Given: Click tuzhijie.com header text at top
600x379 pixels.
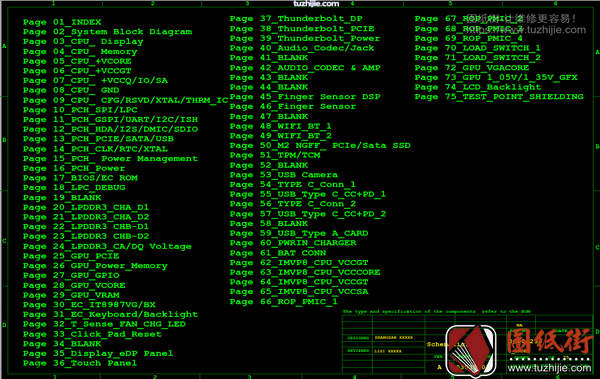Looking at the screenshot, I should [316, 4].
